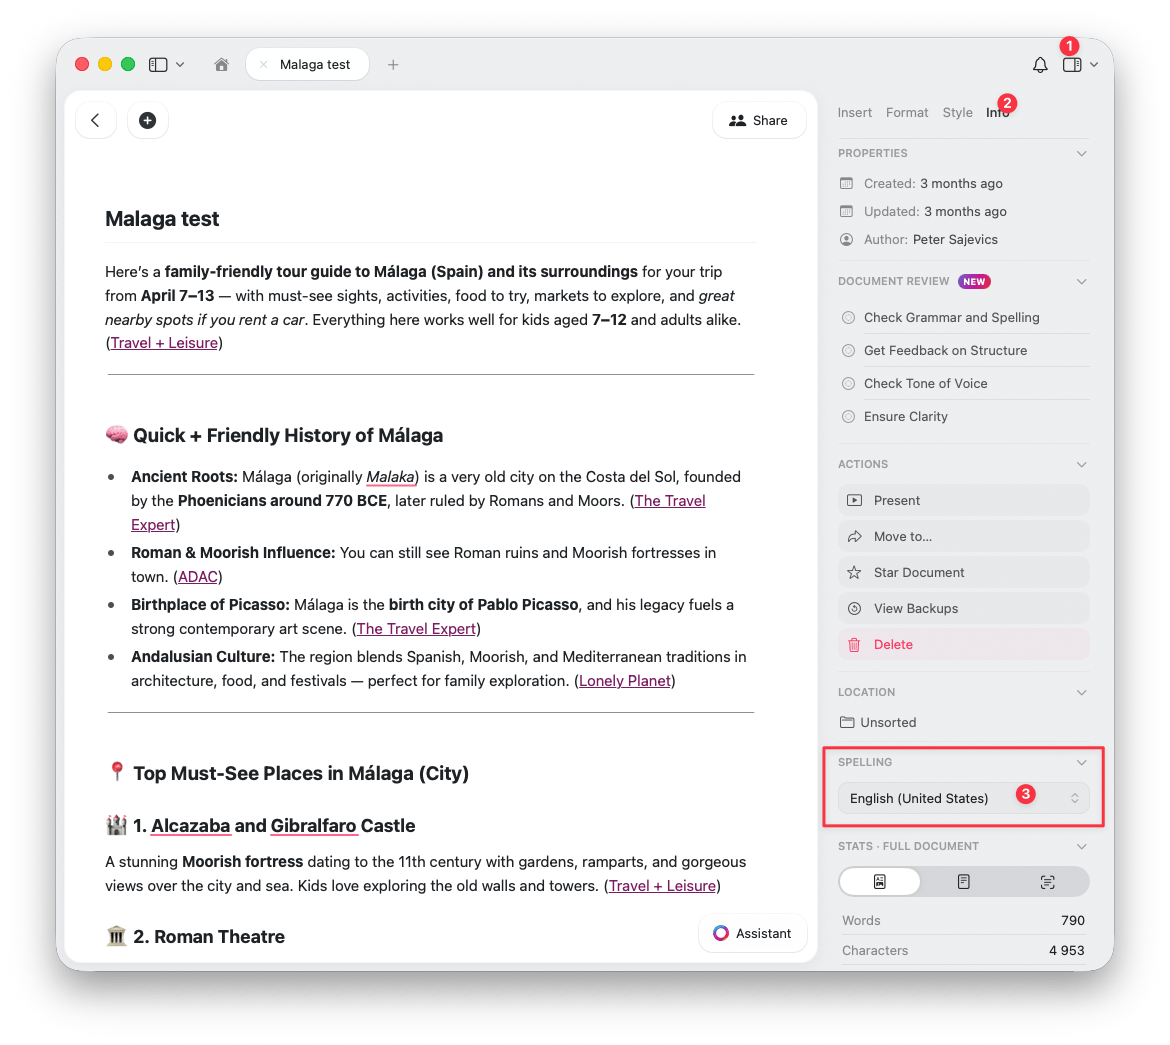Open the Assistant button

pyautogui.click(x=752, y=933)
